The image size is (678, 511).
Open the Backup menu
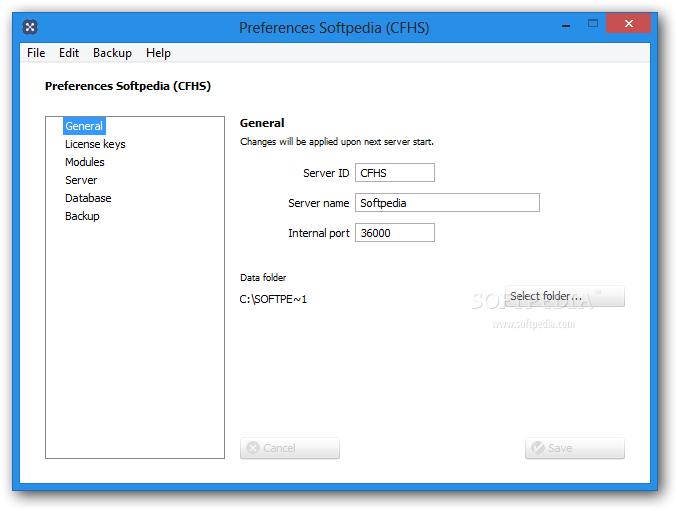(112, 53)
